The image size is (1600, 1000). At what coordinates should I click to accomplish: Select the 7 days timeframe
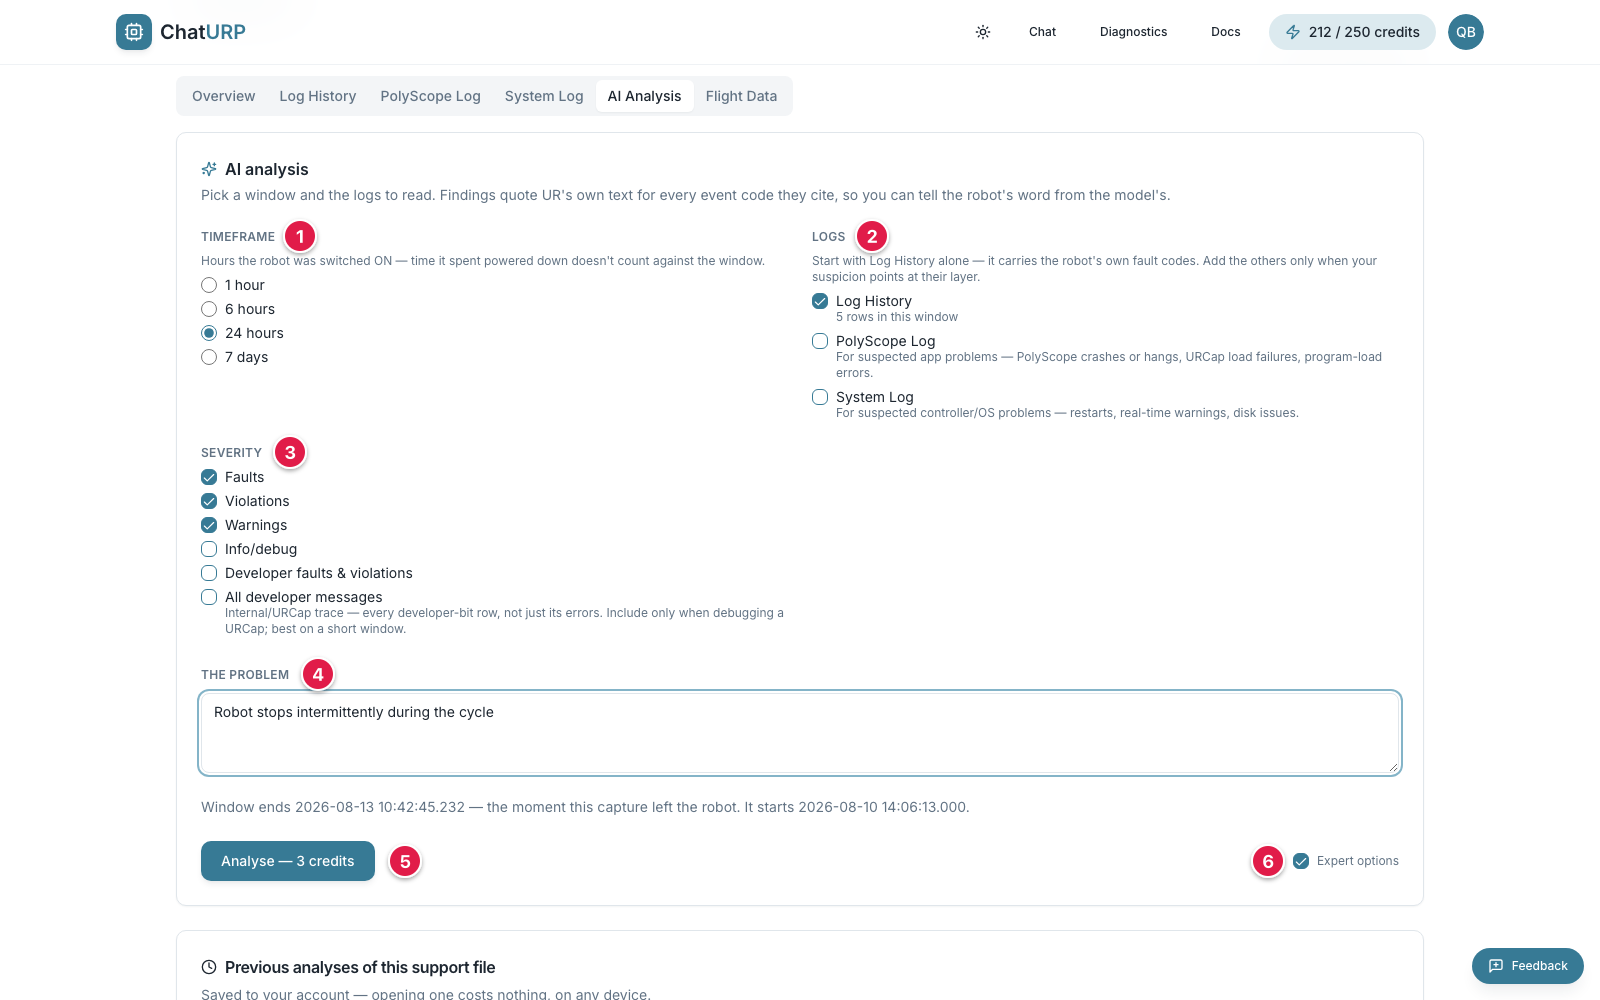pos(209,357)
